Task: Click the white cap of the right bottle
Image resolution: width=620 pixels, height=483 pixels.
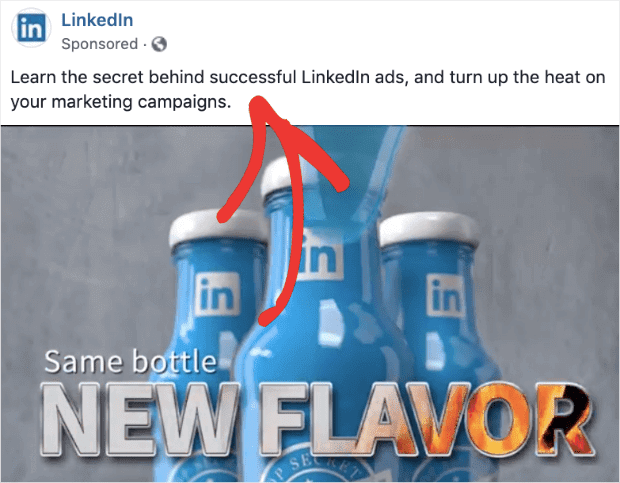Action: click(x=428, y=230)
